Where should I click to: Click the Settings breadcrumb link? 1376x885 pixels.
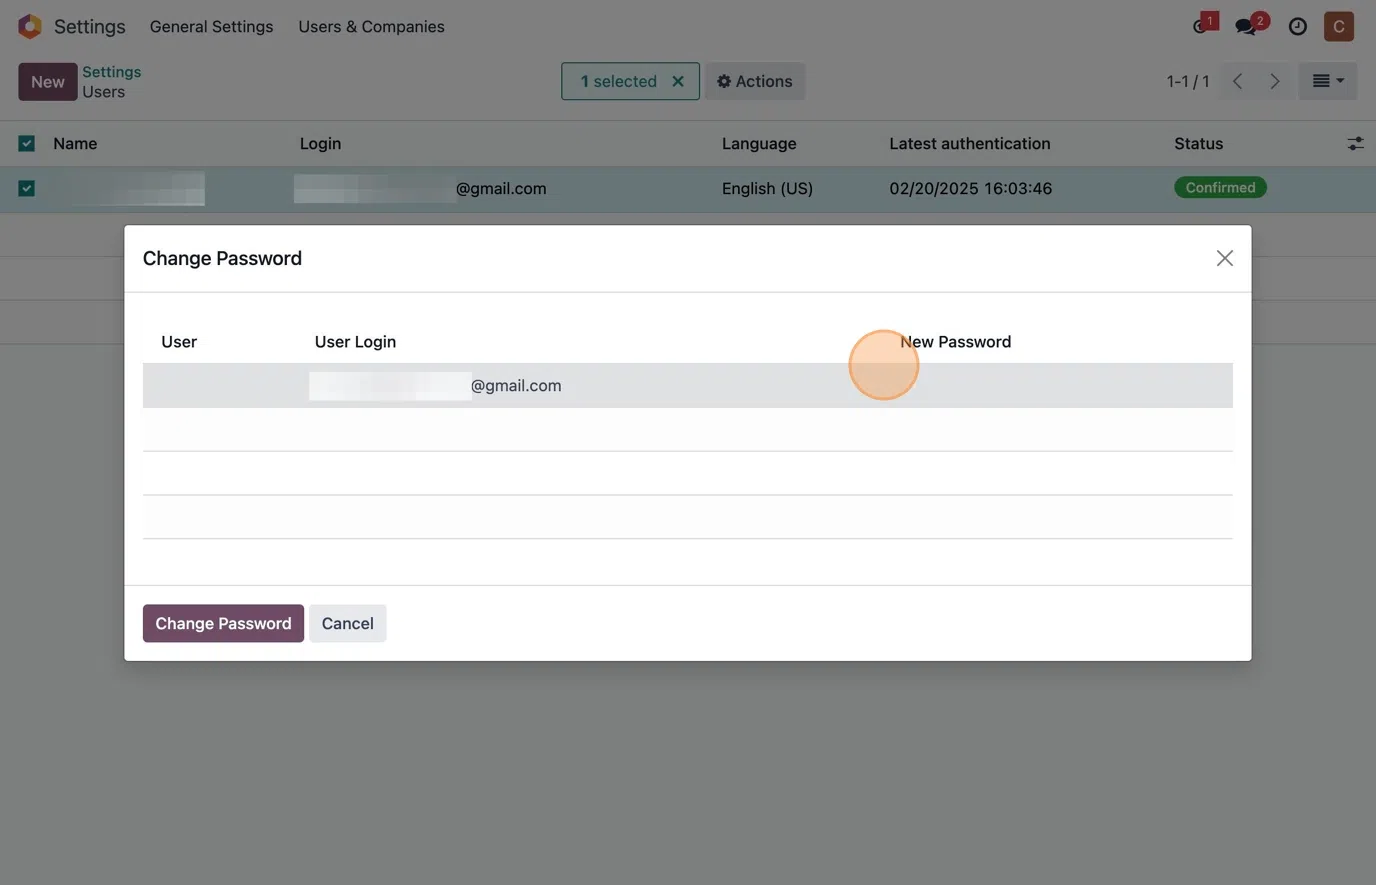111,72
